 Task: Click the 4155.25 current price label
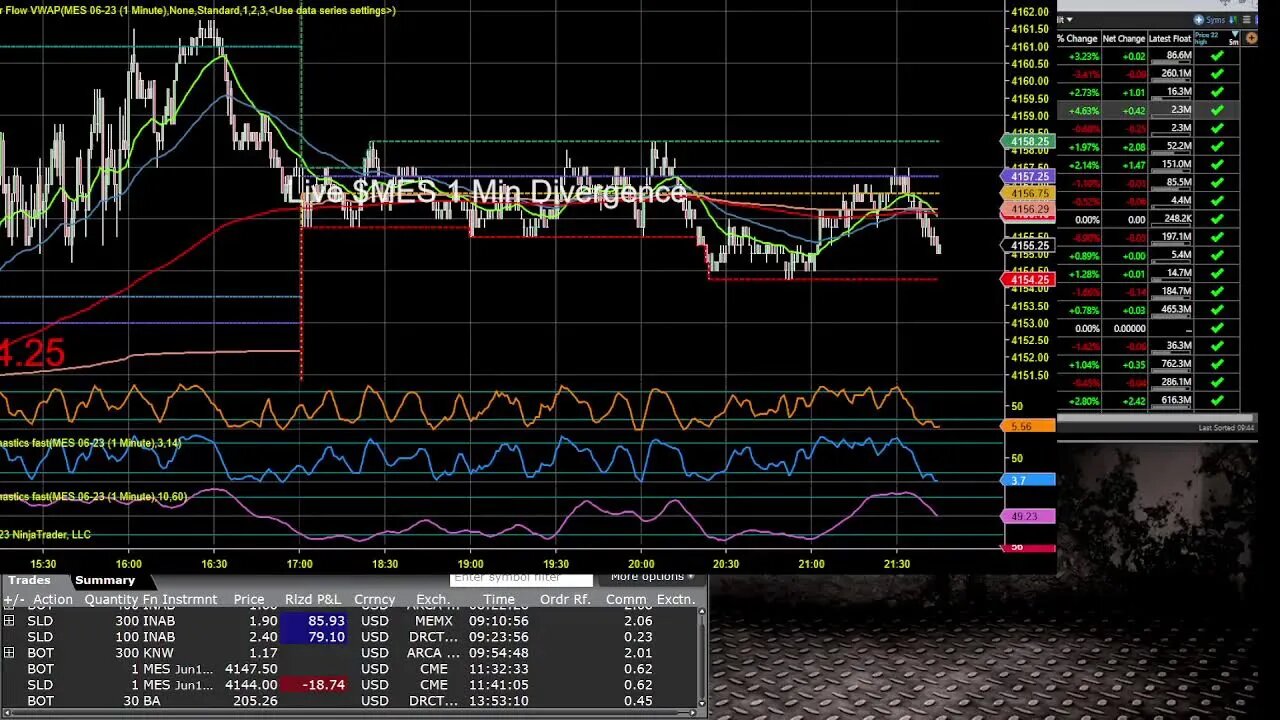(1028, 245)
